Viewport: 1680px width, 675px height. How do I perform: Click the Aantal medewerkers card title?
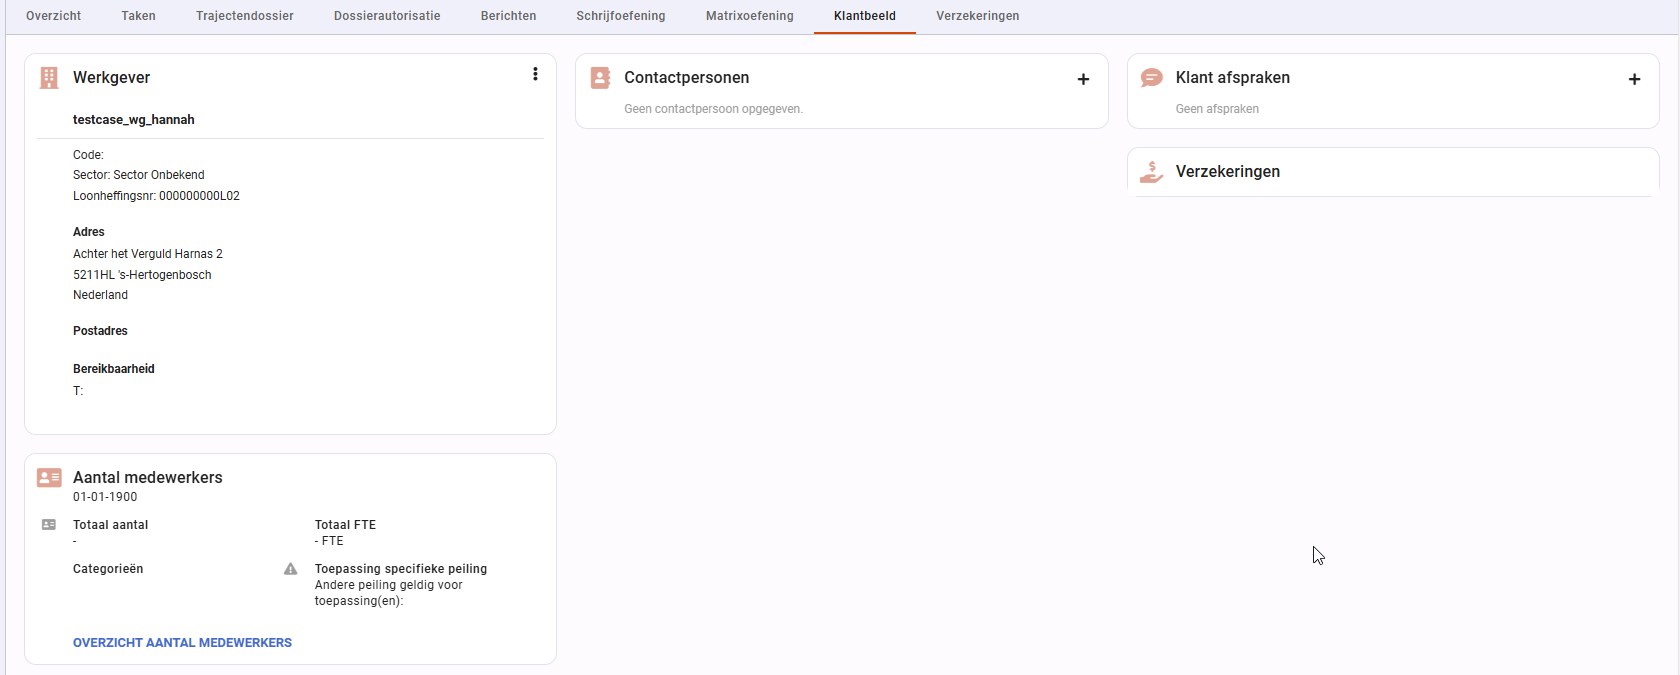pos(148,478)
